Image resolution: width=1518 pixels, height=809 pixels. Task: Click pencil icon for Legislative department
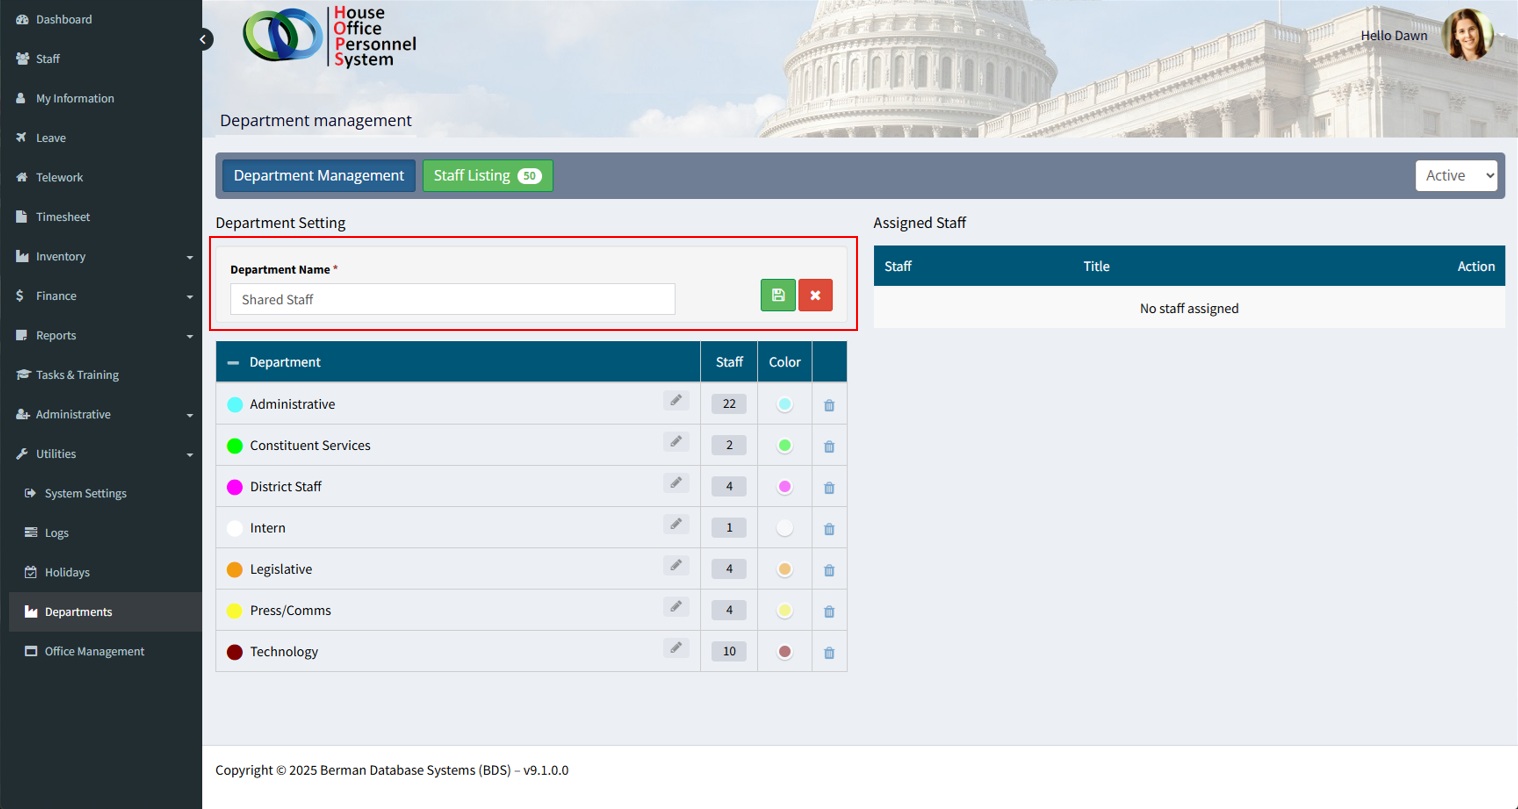[x=676, y=567]
